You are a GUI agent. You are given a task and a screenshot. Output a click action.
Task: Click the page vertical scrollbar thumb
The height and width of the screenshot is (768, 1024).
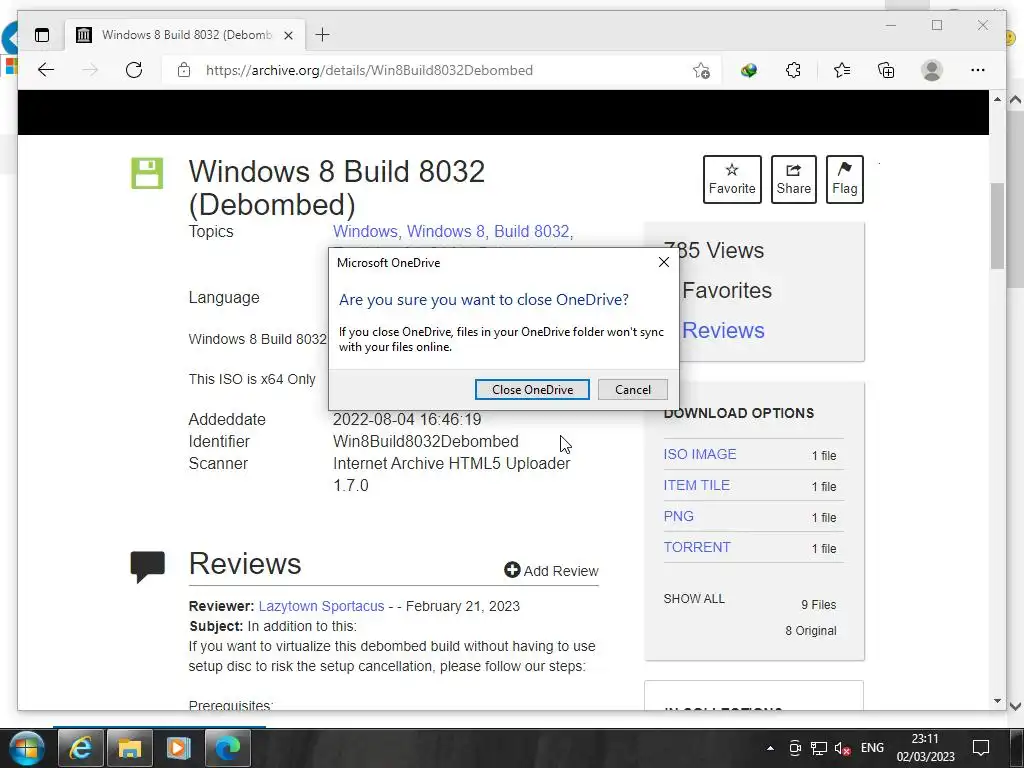pyautogui.click(x=997, y=226)
